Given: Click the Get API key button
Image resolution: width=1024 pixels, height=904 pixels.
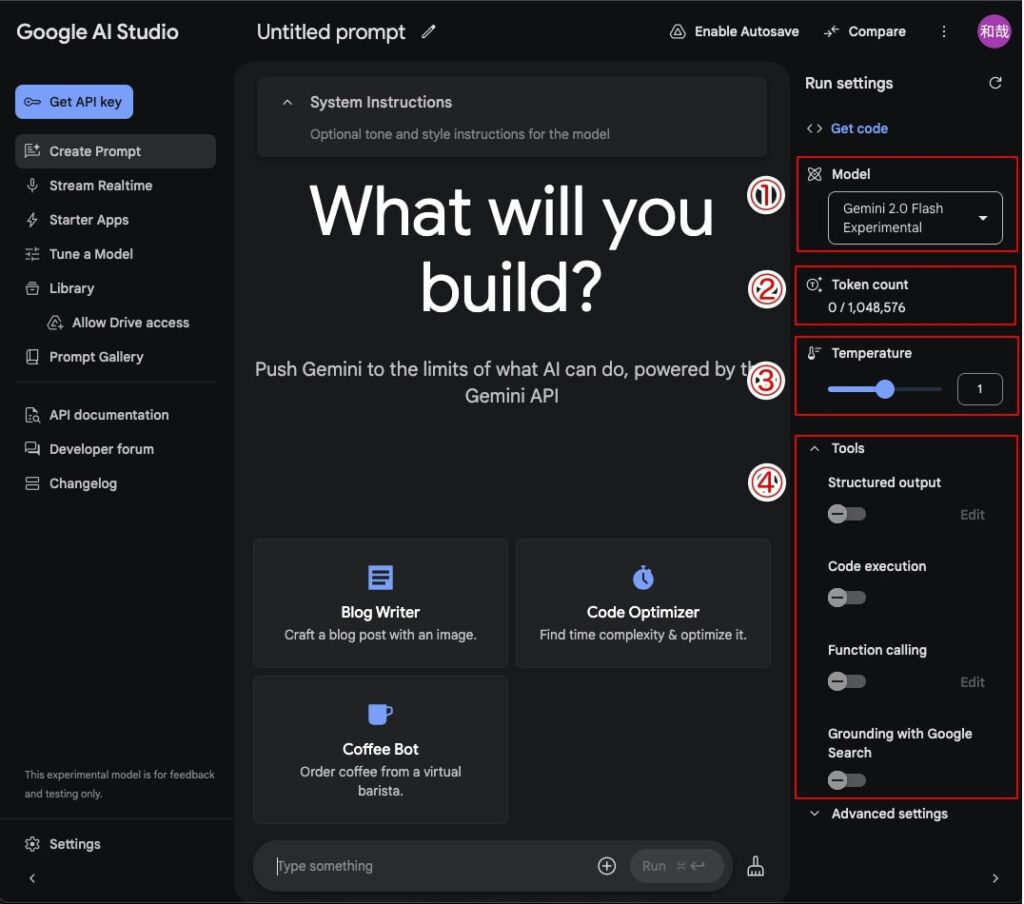Looking at the screenshot, I should coord(74,102).
